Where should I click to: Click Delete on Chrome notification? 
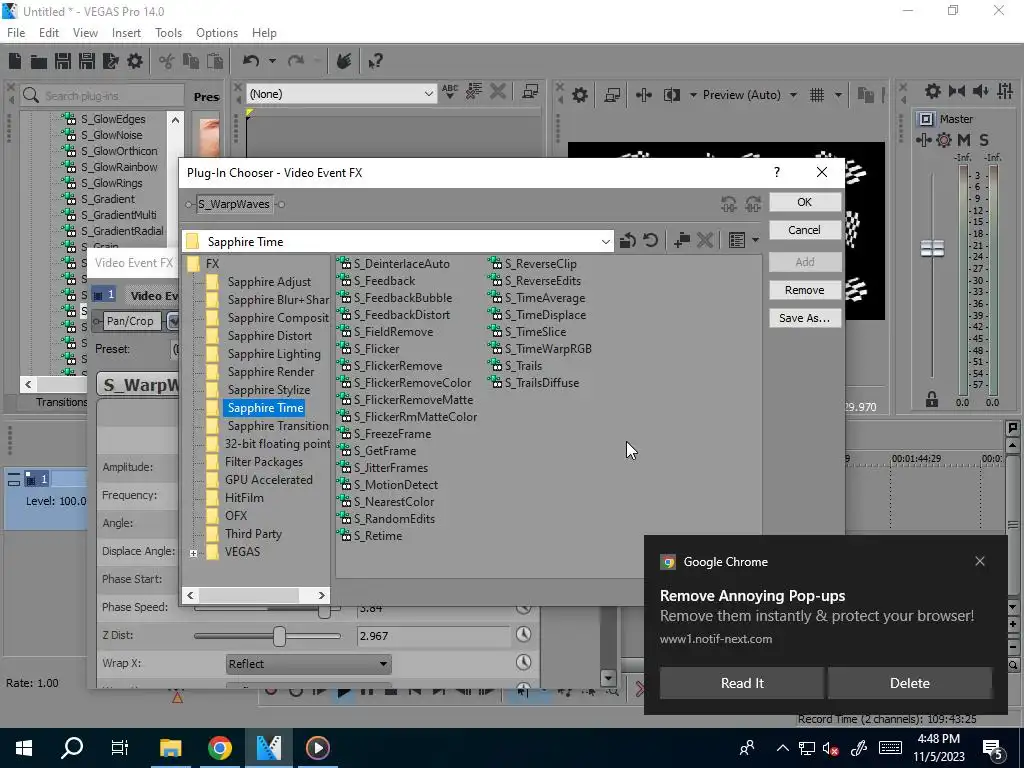coord(910,683)
